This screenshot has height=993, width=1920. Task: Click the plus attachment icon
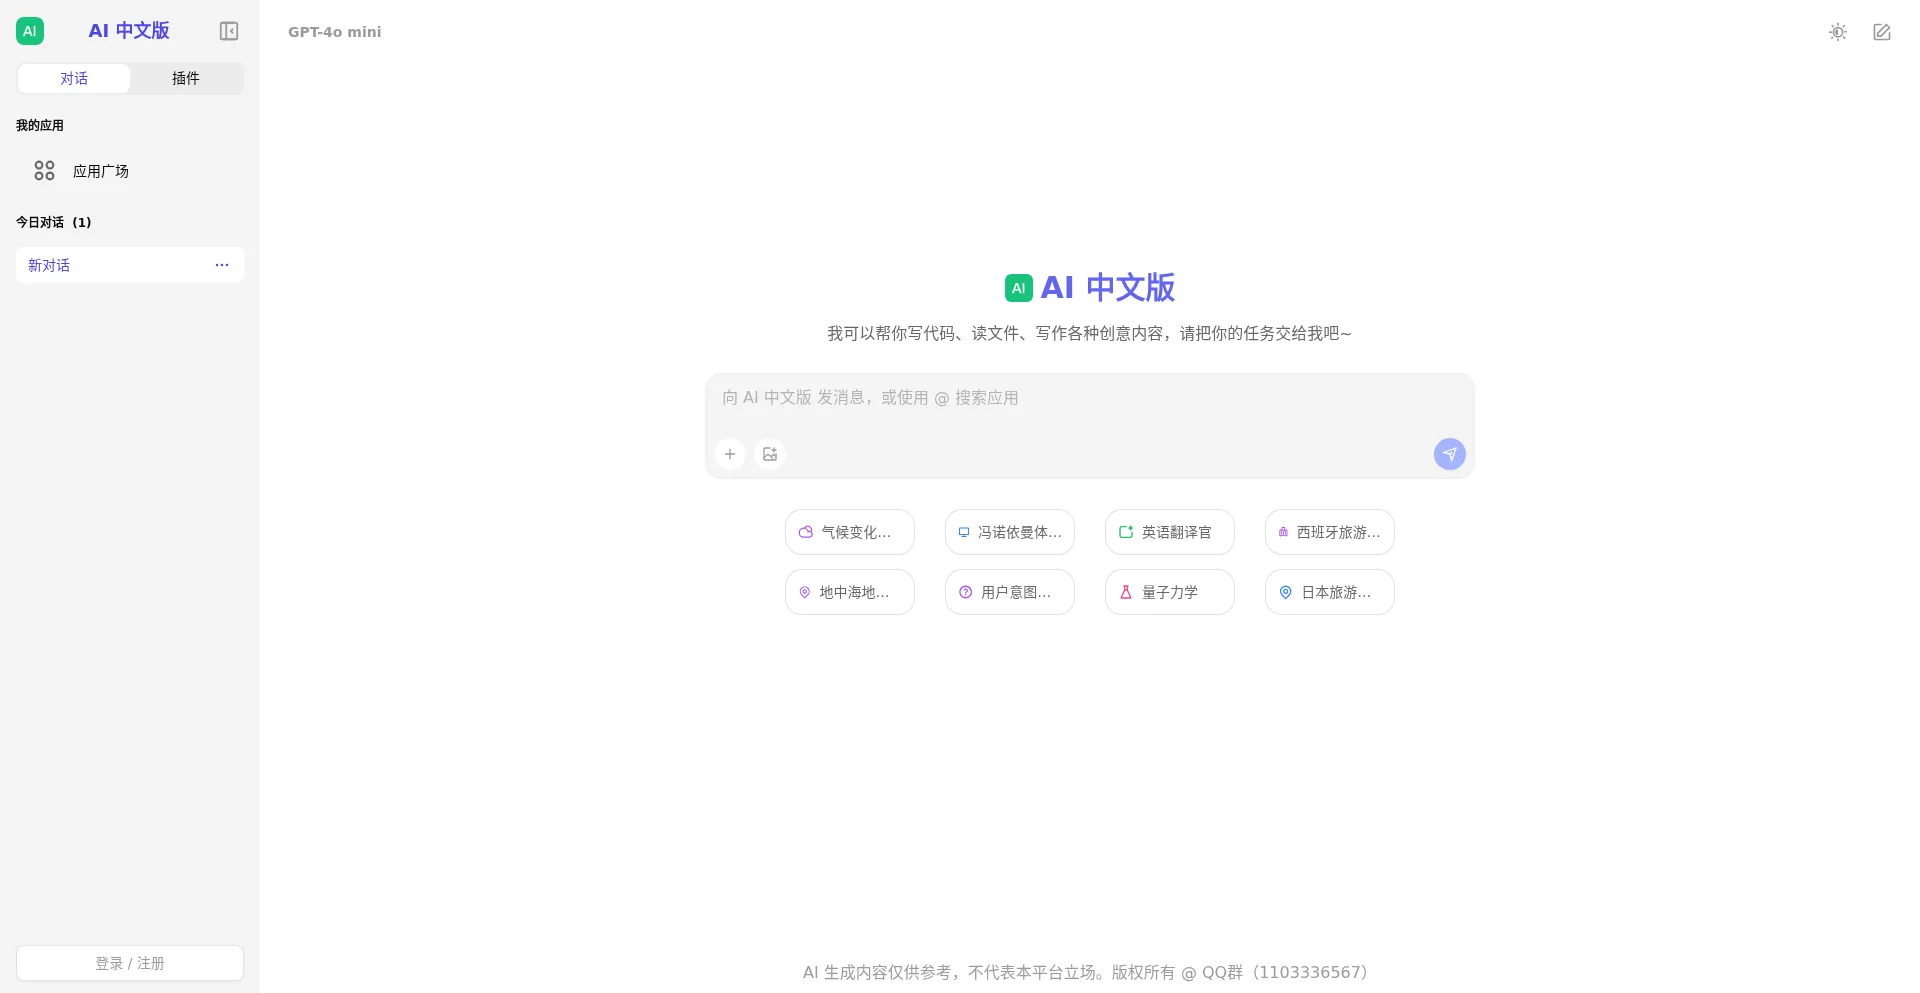pyautogui.click(x=730, y=454)
